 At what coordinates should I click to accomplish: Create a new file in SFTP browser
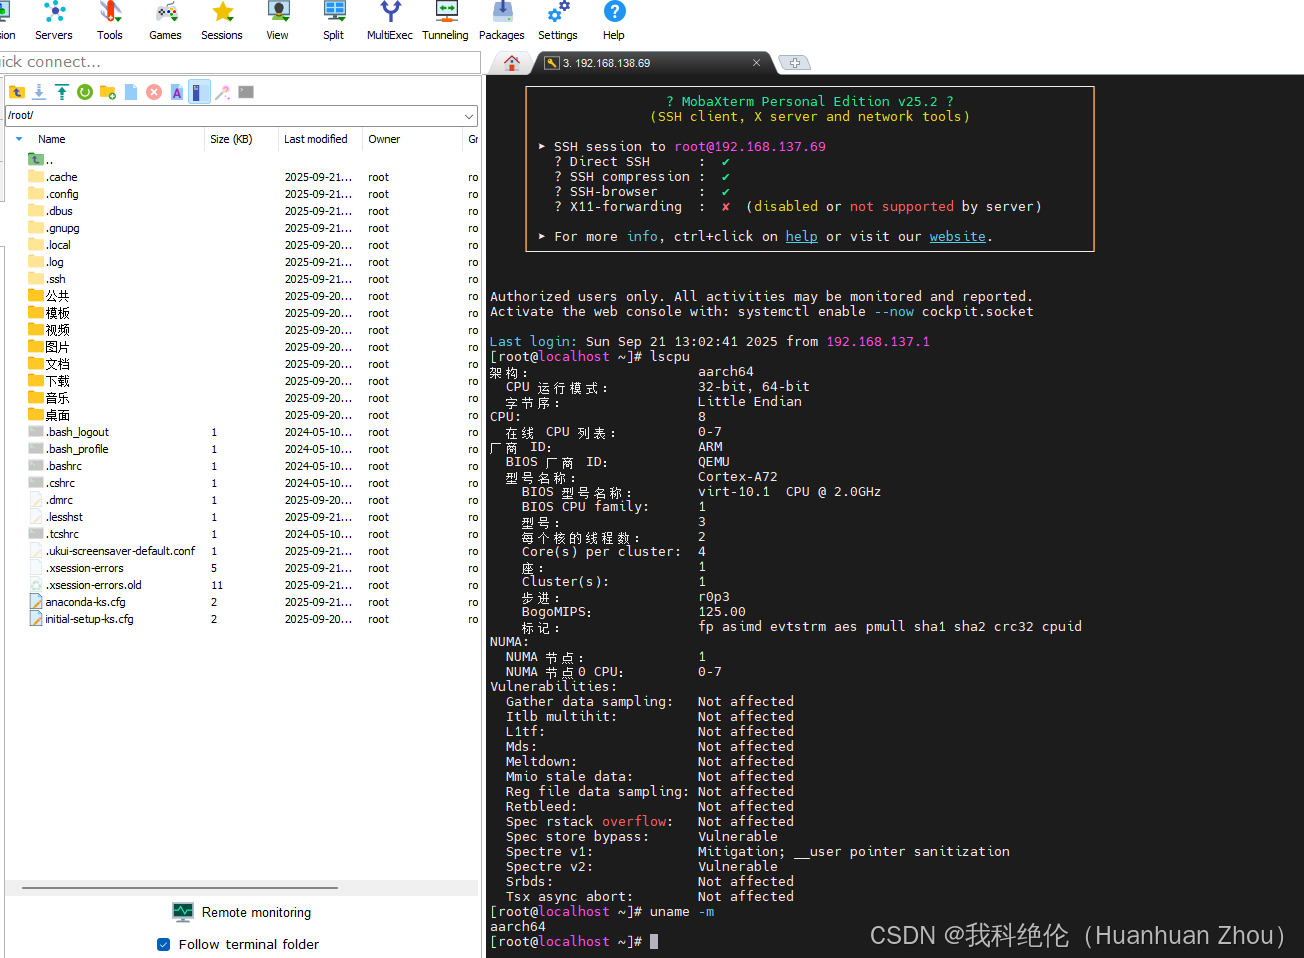(x=131, y=92)
